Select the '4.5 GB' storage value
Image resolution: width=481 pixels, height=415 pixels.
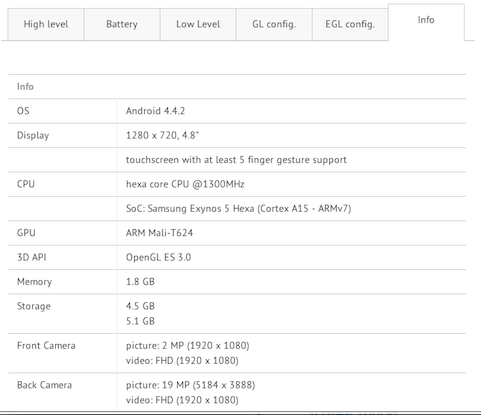(140, 306)
